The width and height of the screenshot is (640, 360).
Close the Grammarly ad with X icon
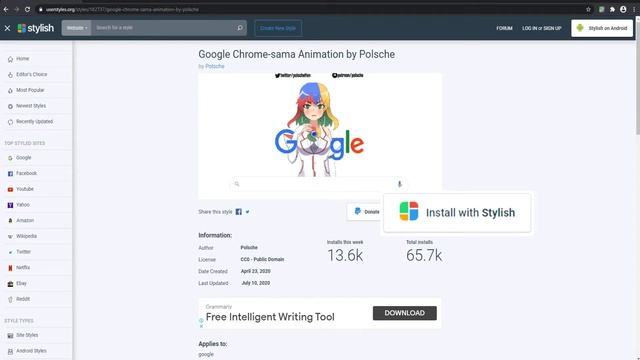[x=201, y=326]
